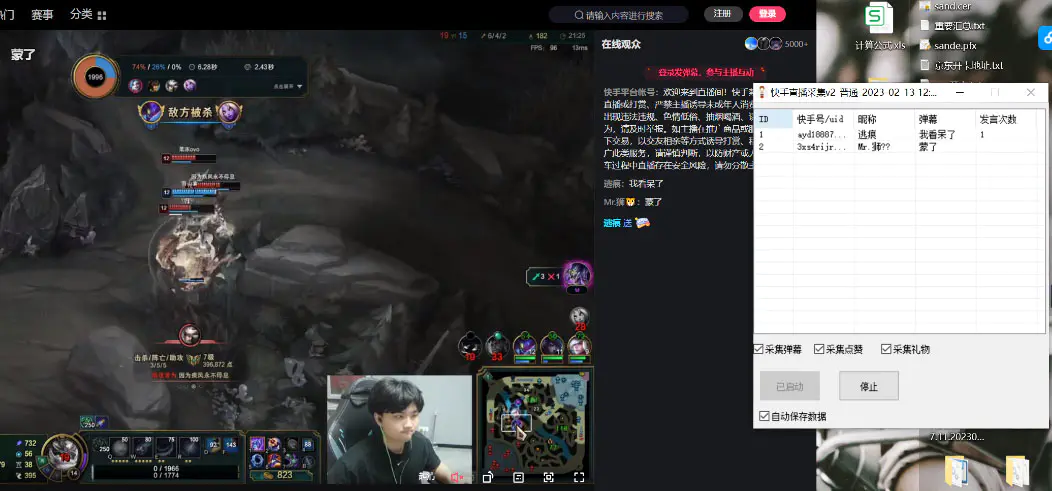Click the collector window's title bar app icon
1052x491 pixels.
click(x=762, y=92)
